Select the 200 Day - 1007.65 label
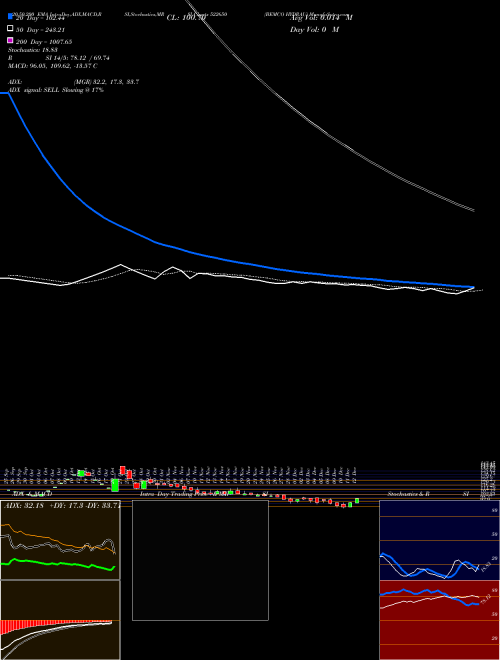 pyautogui.click(x=44, y=42)
